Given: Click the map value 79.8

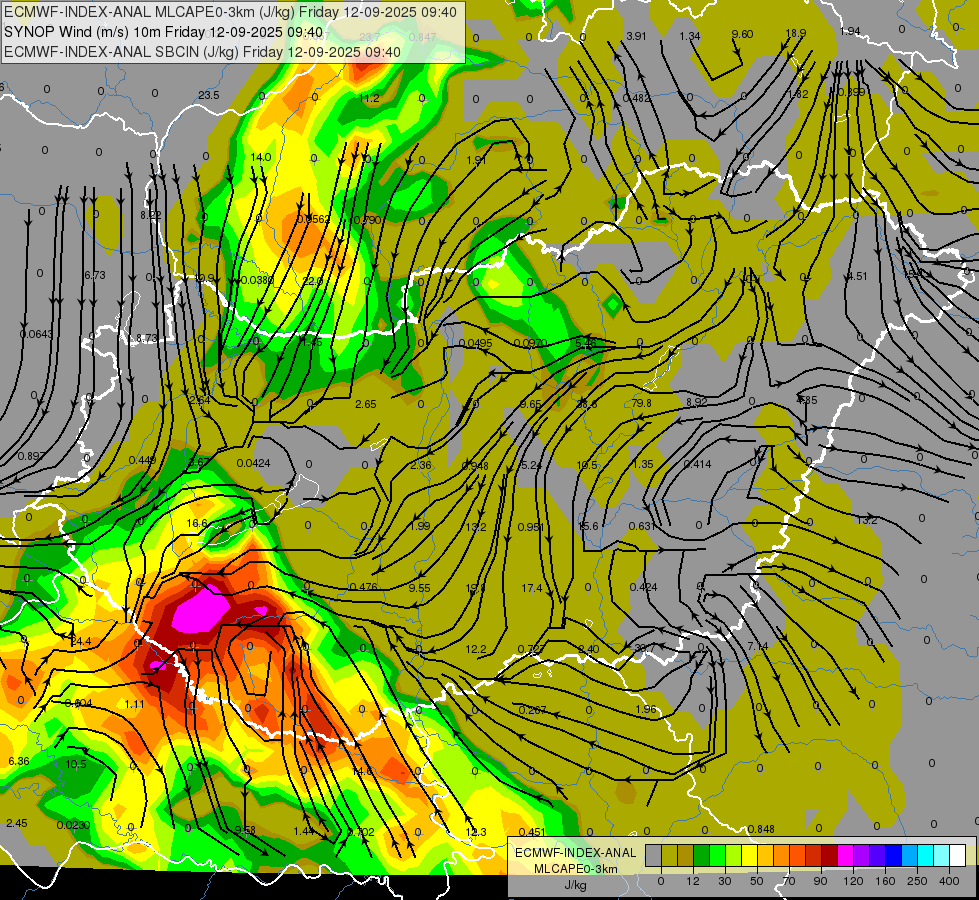Looking at the screenshot, I should click(x=642, y=403).
